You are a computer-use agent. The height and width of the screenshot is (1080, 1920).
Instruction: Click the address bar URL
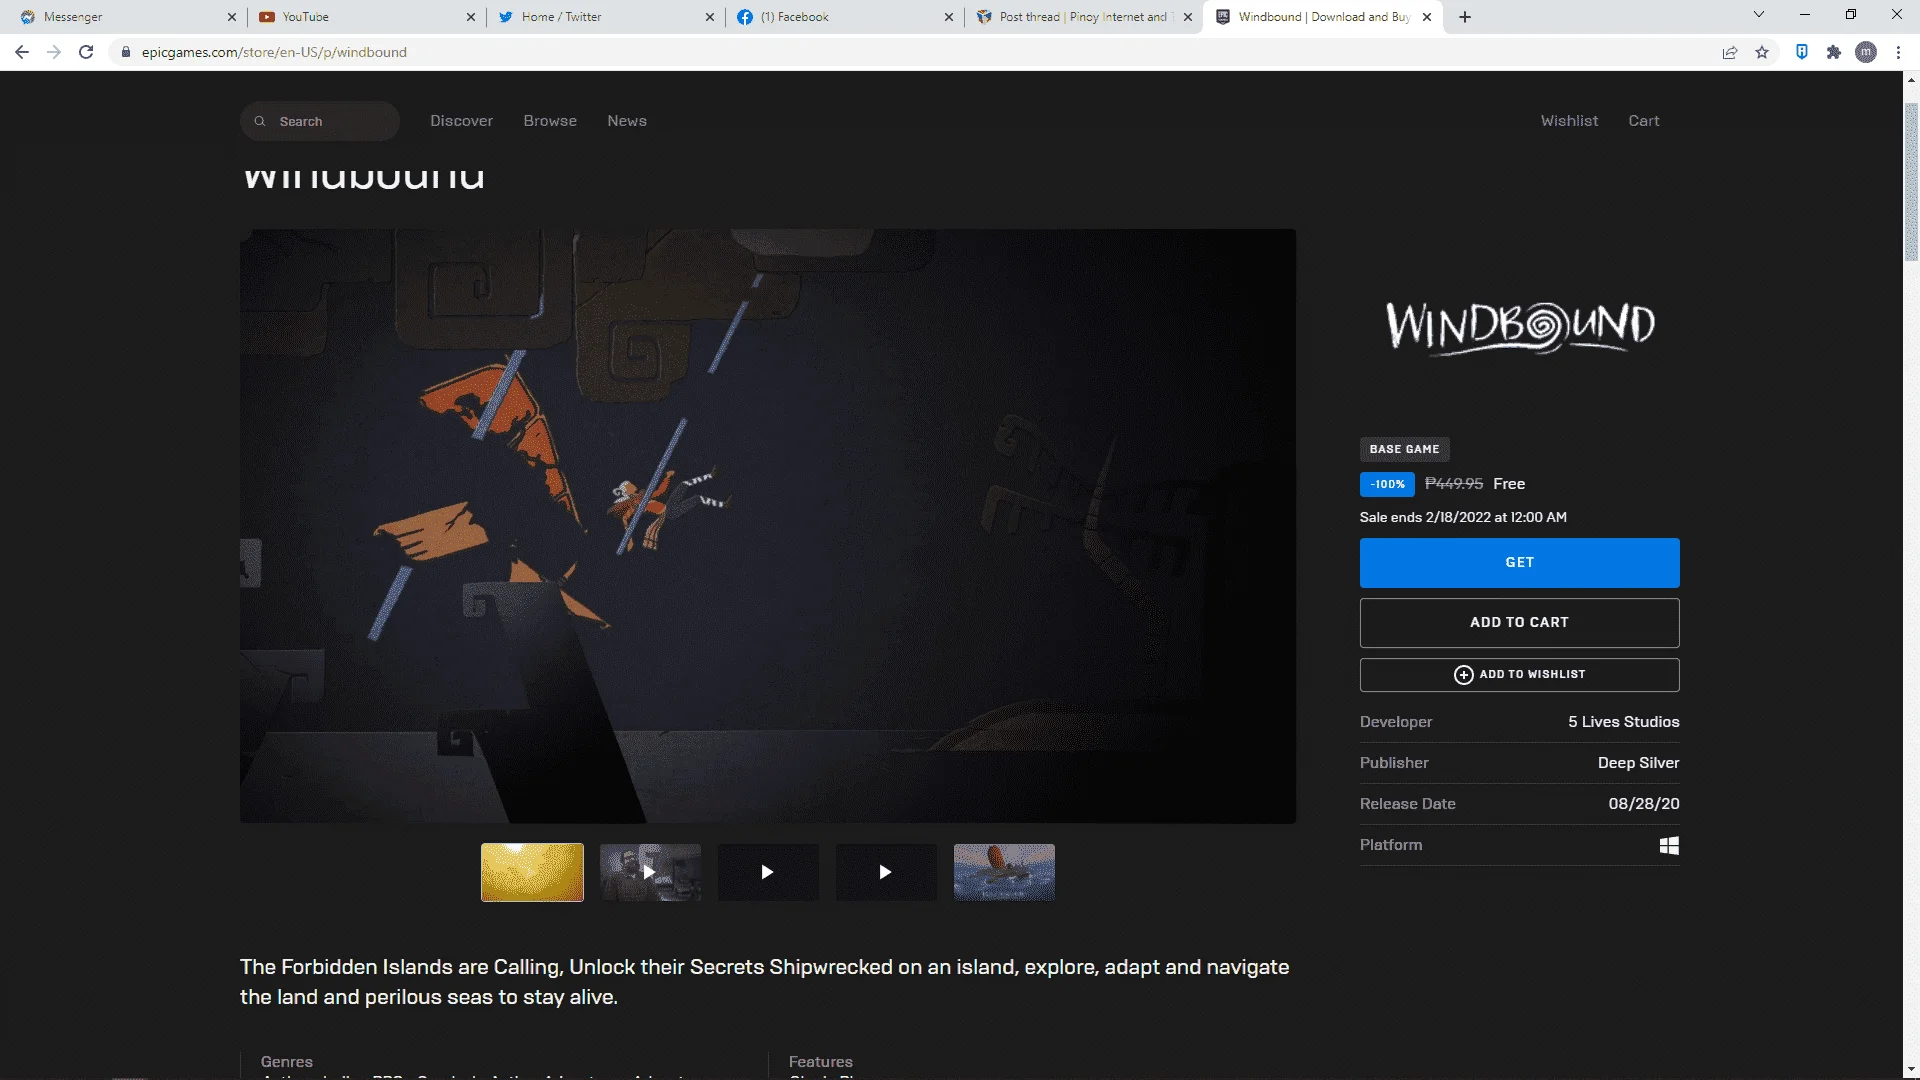[x=274, y=52]
